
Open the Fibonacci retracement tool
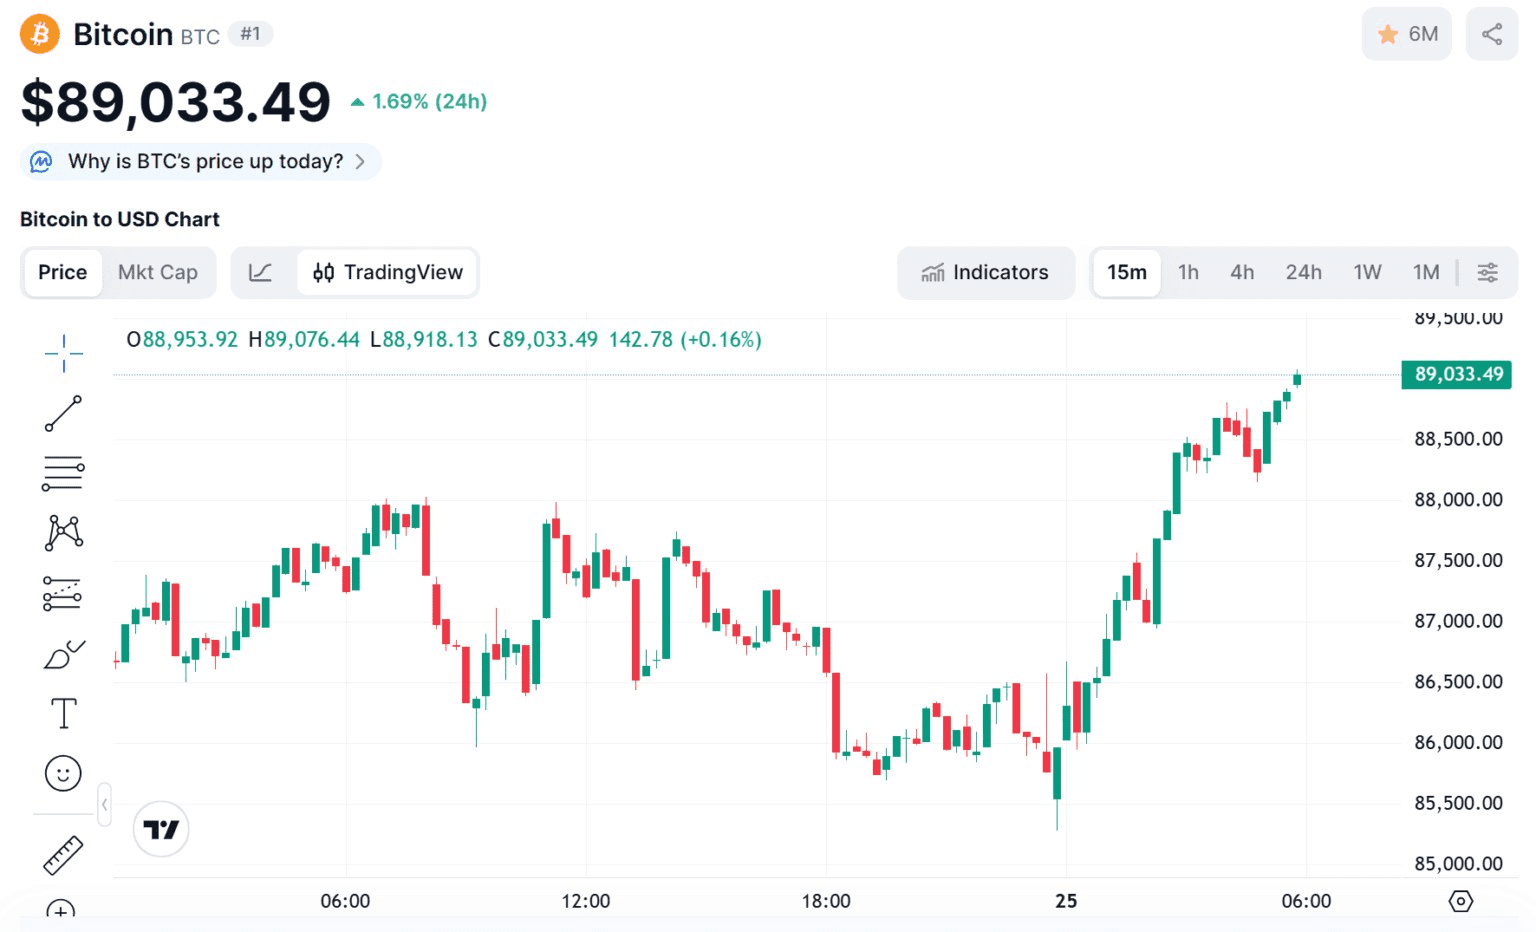63,473
